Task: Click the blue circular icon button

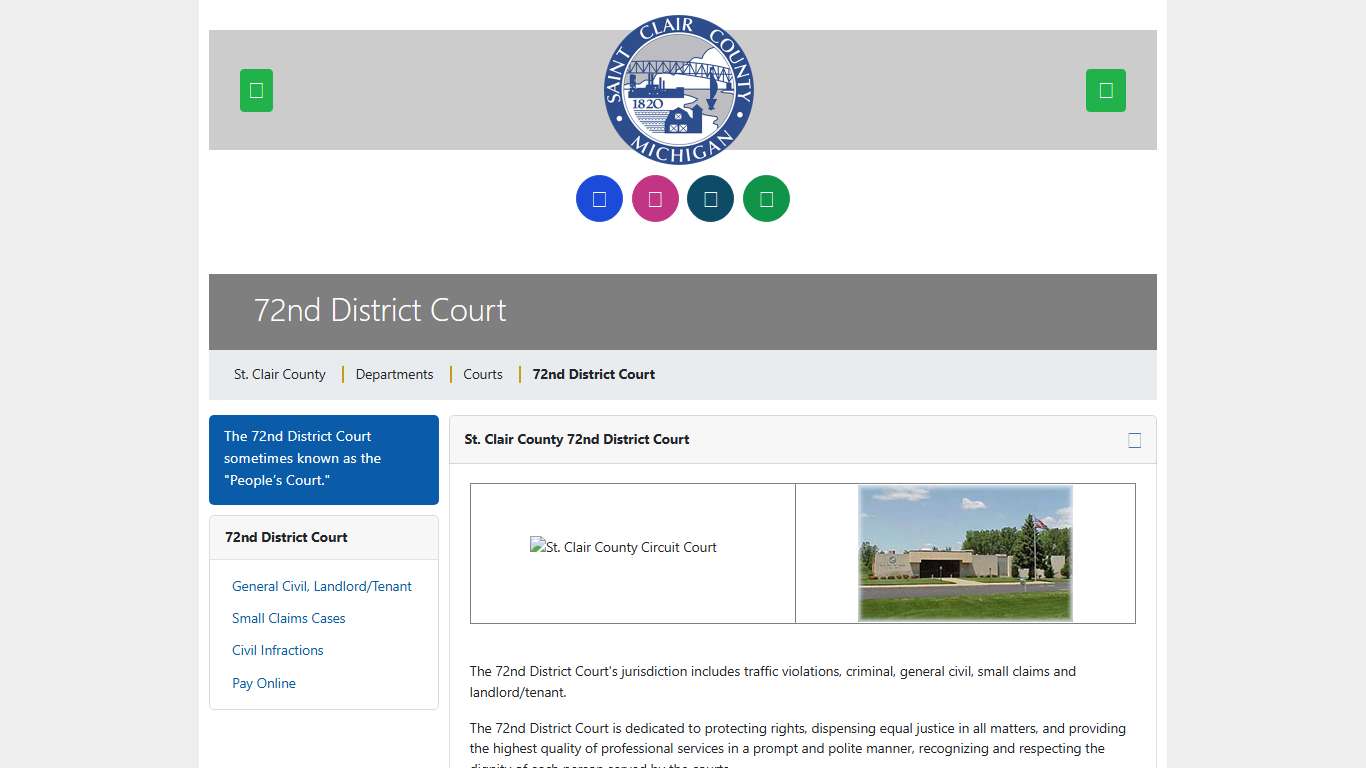Action: coord(599,199)
